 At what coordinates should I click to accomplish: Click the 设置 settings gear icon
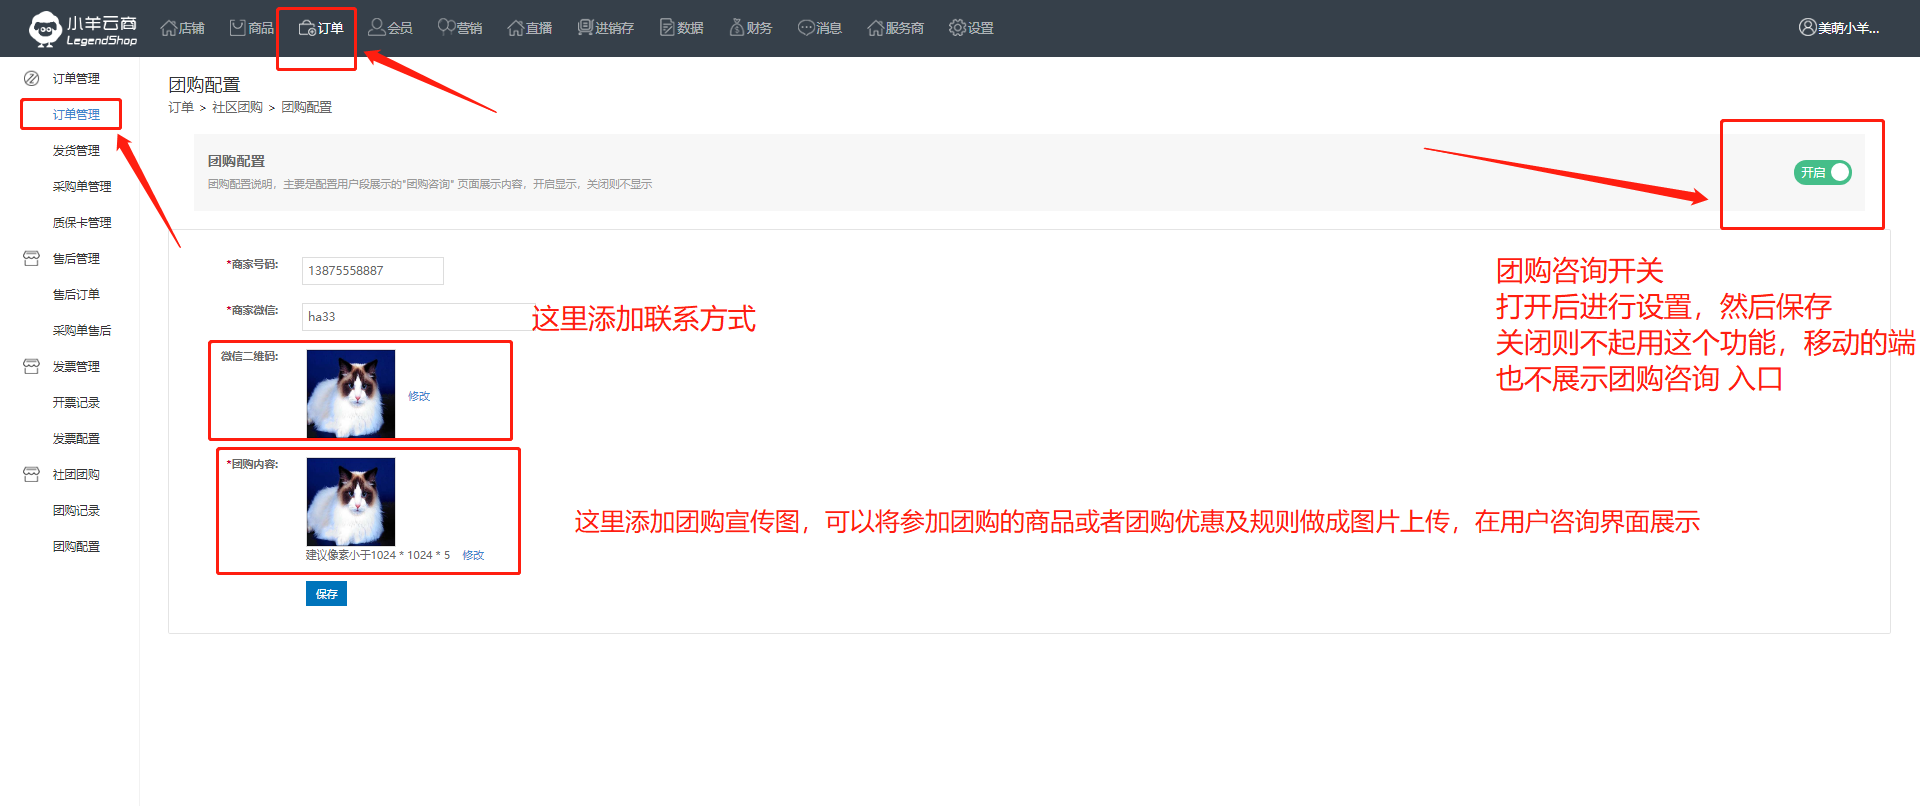click(x=957, y=28)
